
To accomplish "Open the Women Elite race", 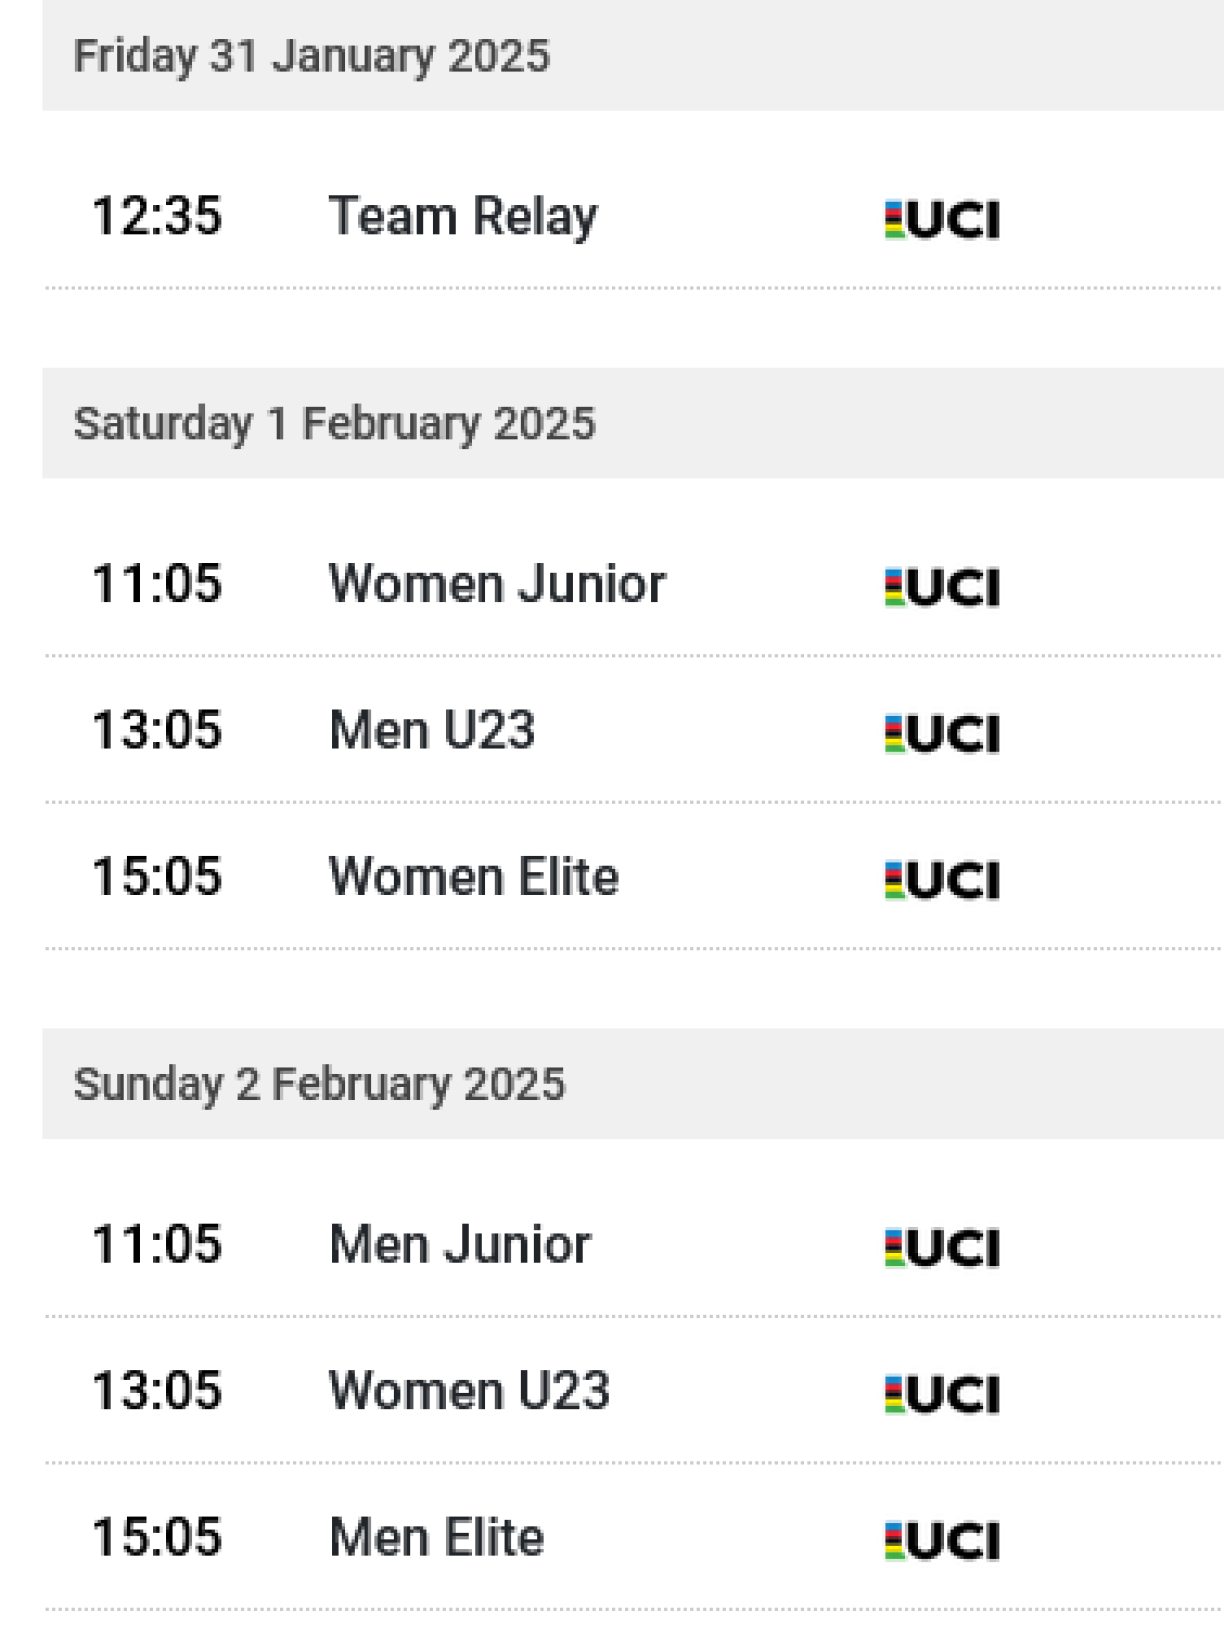I will coord(474,877).
